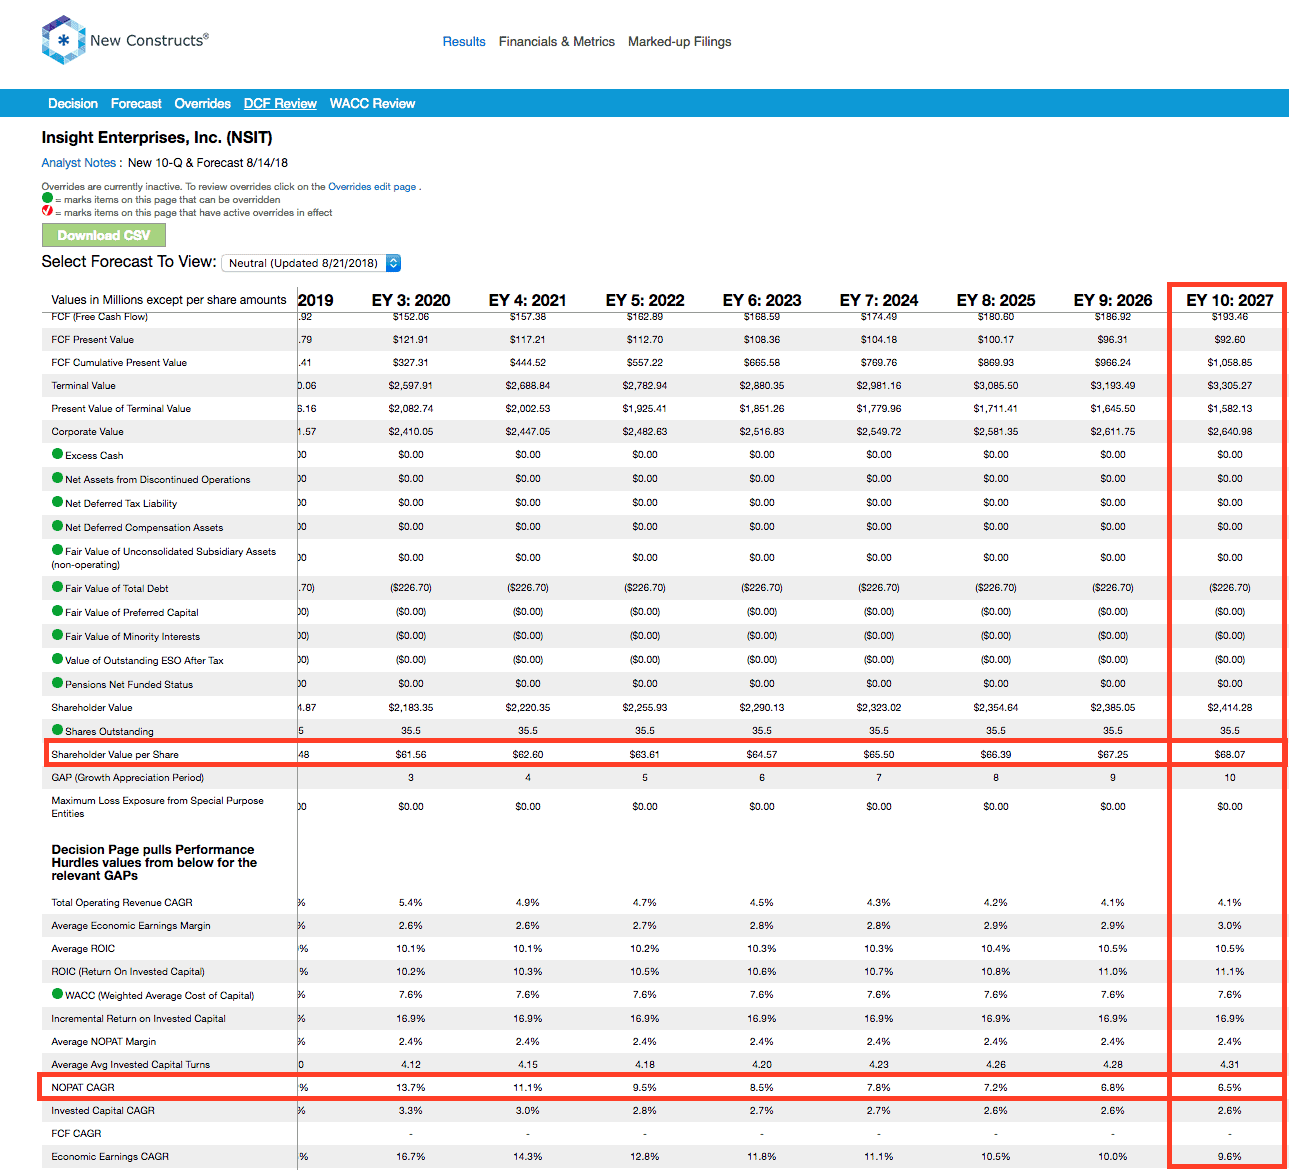The image size is (1289, 1170).
Task: Click the 11.1% ROIC cell for 2027
Action: 1230,972
